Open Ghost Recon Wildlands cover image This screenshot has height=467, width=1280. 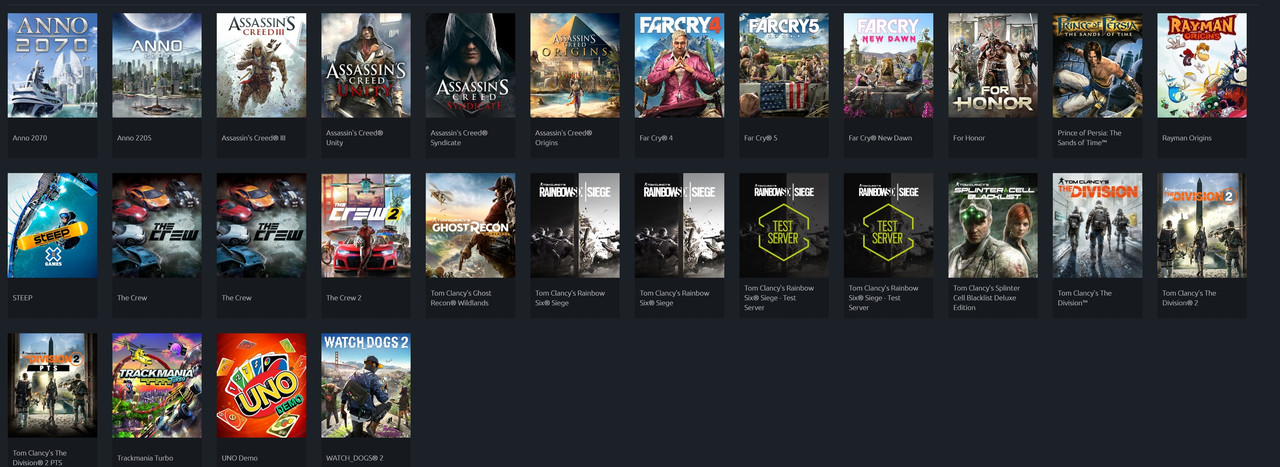[x=471, y=225]
